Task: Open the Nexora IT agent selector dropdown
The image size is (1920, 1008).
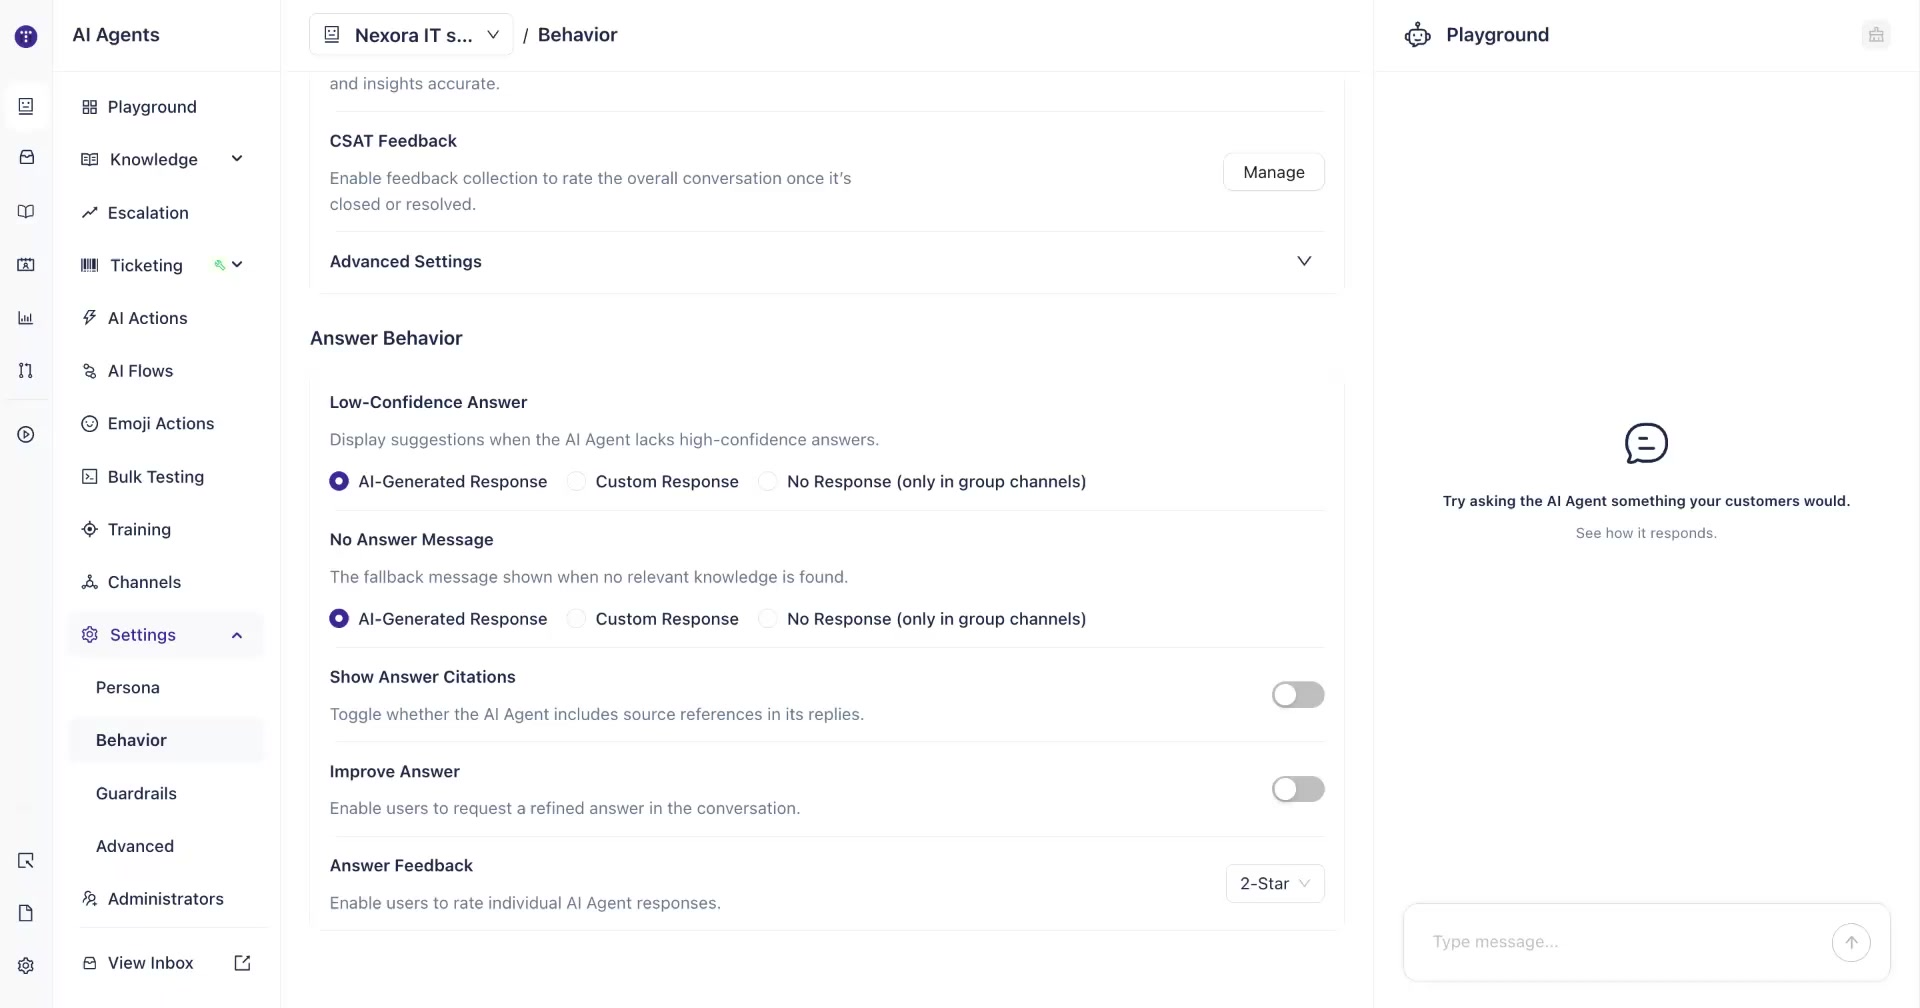Action: [411, 35]
